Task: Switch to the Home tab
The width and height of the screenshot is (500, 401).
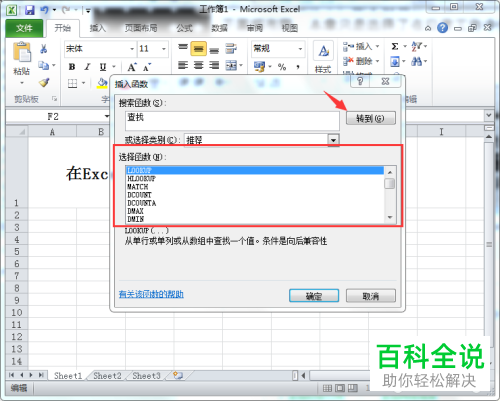Action: [x=63, y=28]
